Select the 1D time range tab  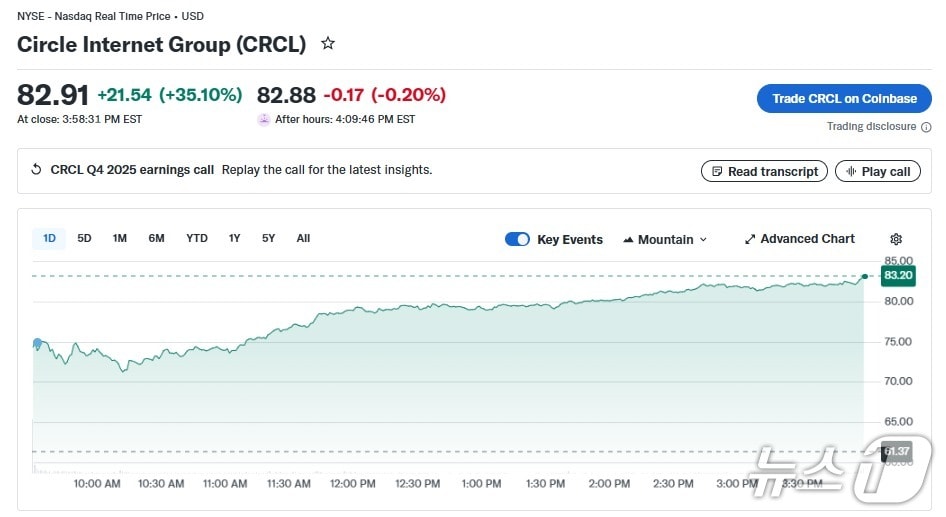[49, 238]
